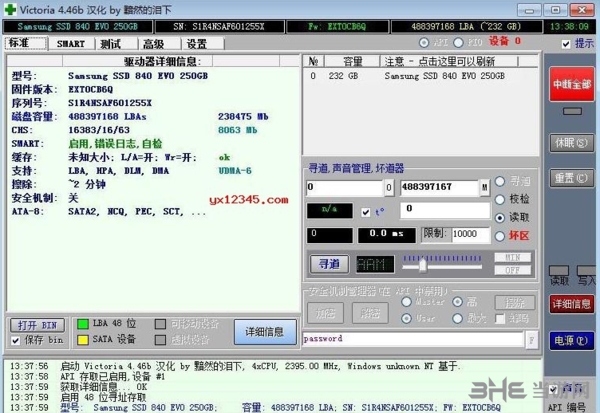Click the green LBA 48 位 indicator
Image resolution: width=600 pixels, height=413 pixels.
[83, 324]
